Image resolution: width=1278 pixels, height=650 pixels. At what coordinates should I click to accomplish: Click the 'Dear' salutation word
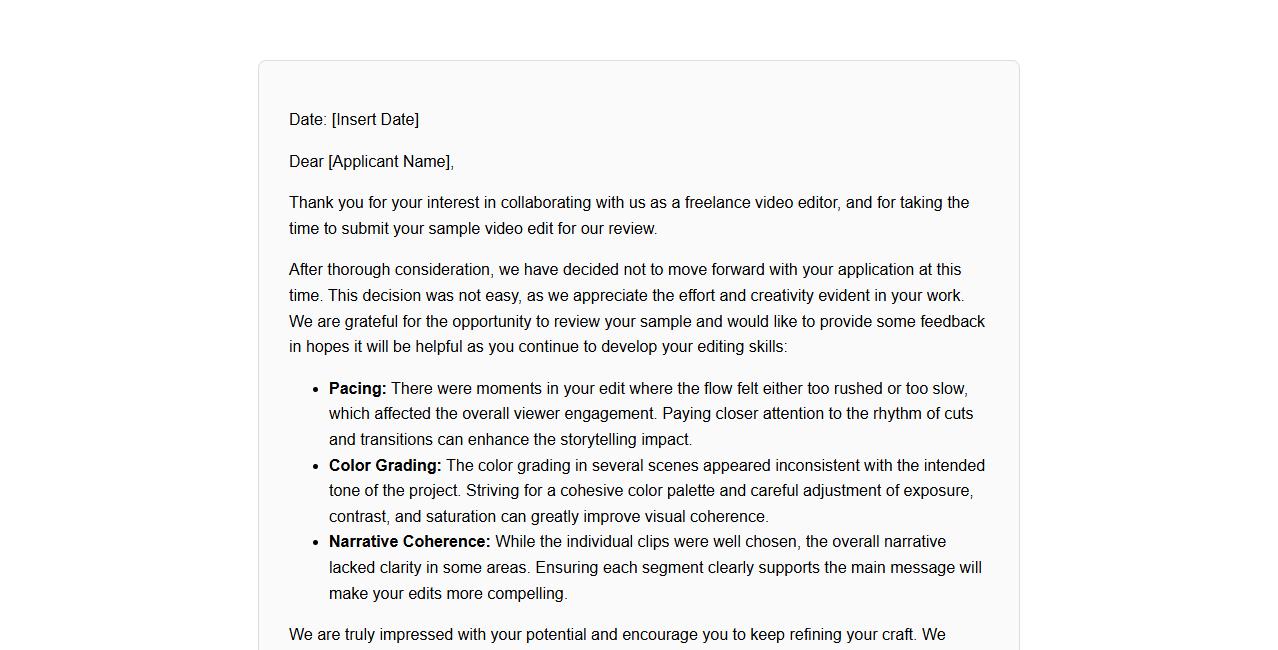(306, 162)
